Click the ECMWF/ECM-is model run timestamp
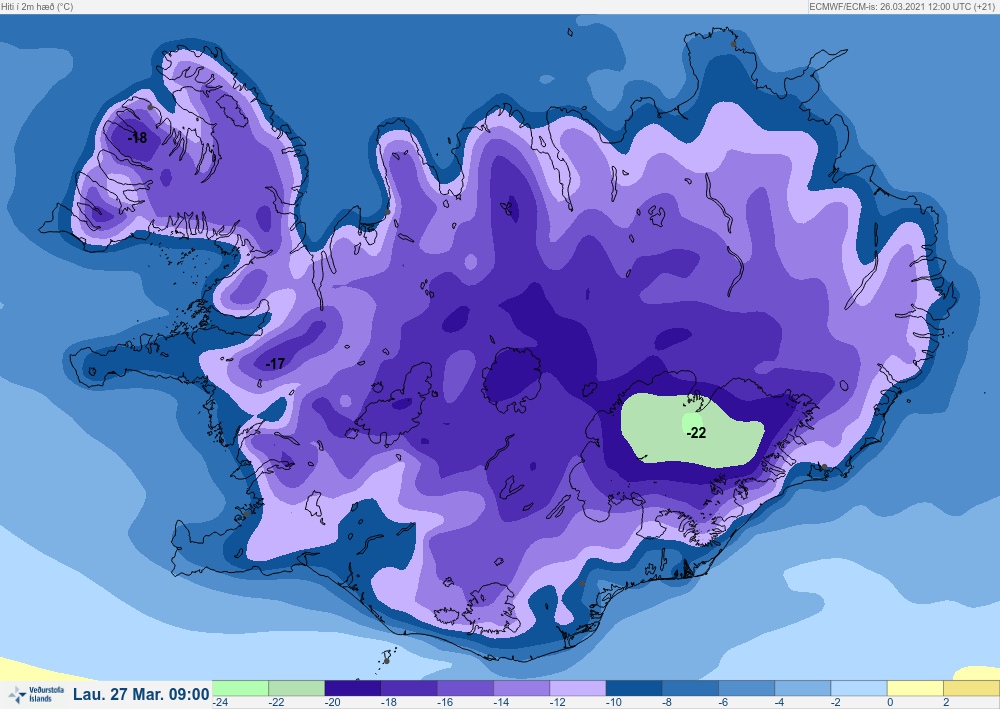1000x709 pixels. (x=903, y=6)
